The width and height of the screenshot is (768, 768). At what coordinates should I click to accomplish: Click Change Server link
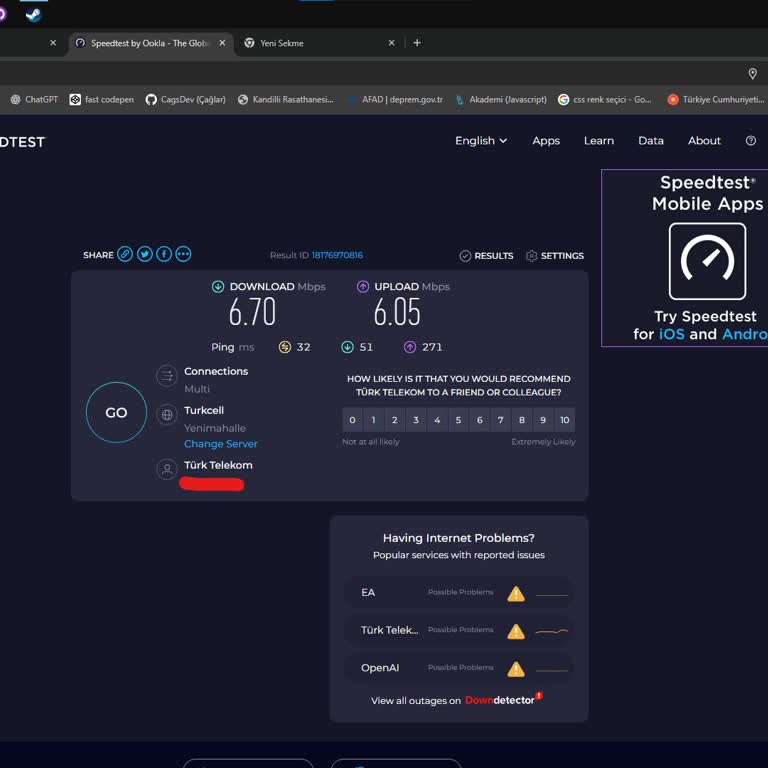[220, 444]
